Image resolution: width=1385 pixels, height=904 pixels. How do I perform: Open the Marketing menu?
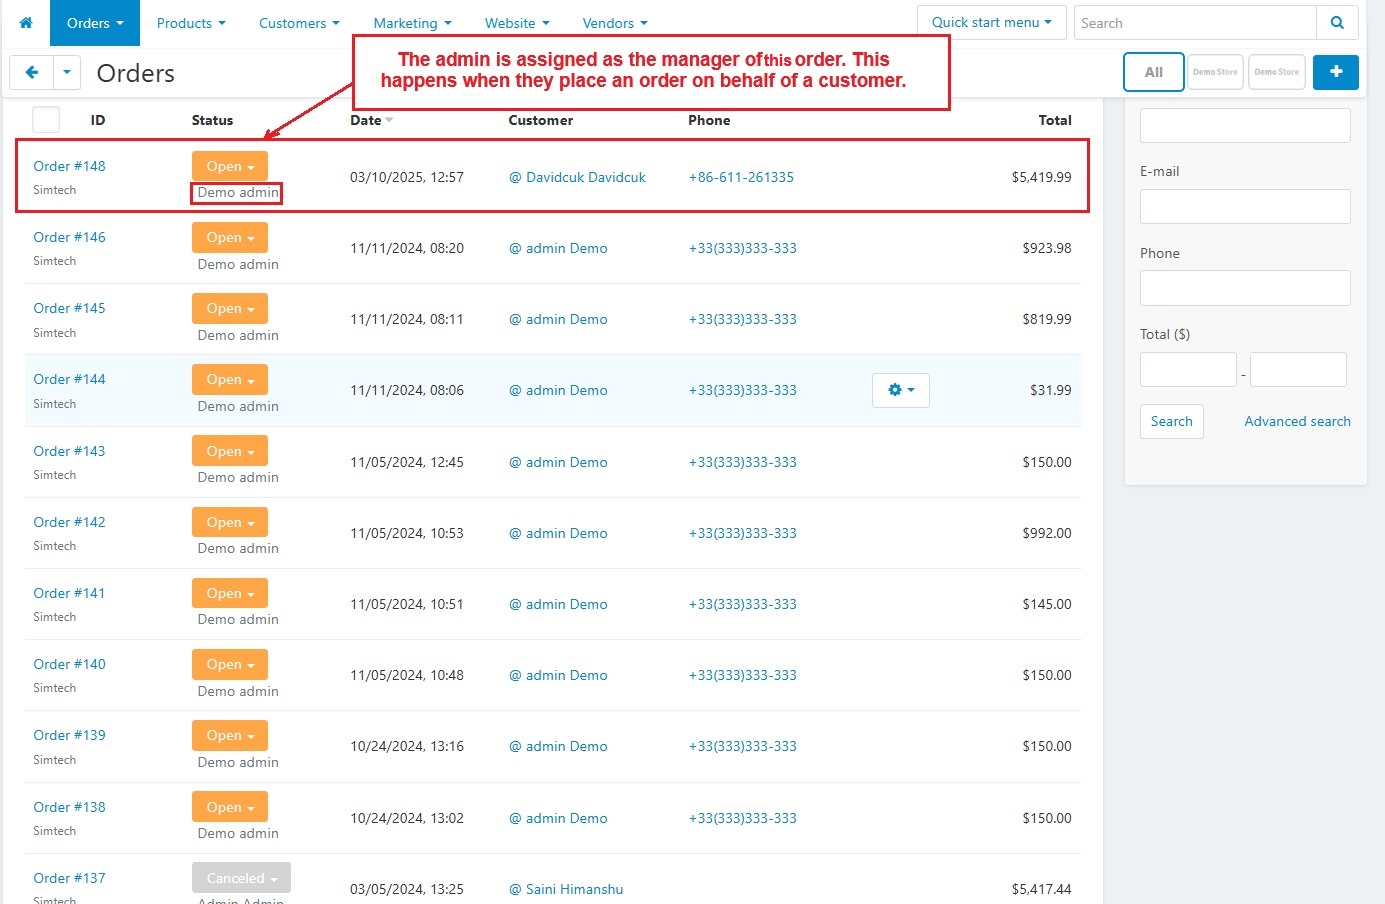pos(412,23)
